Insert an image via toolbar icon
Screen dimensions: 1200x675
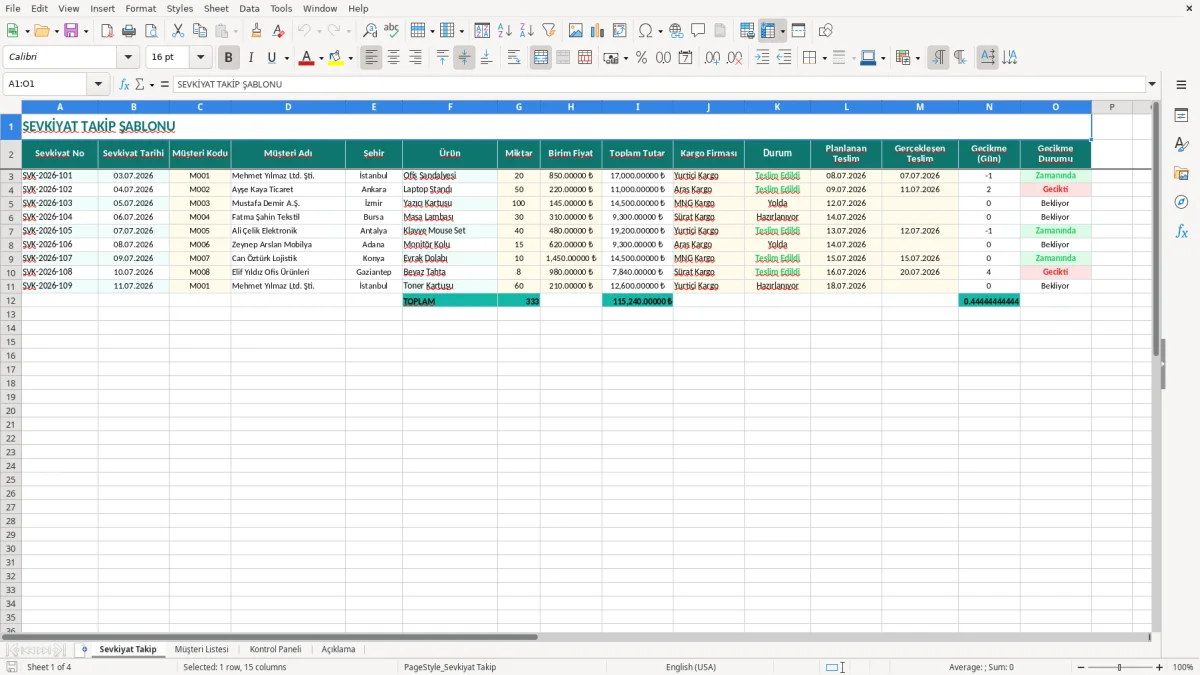coord(576,31)
